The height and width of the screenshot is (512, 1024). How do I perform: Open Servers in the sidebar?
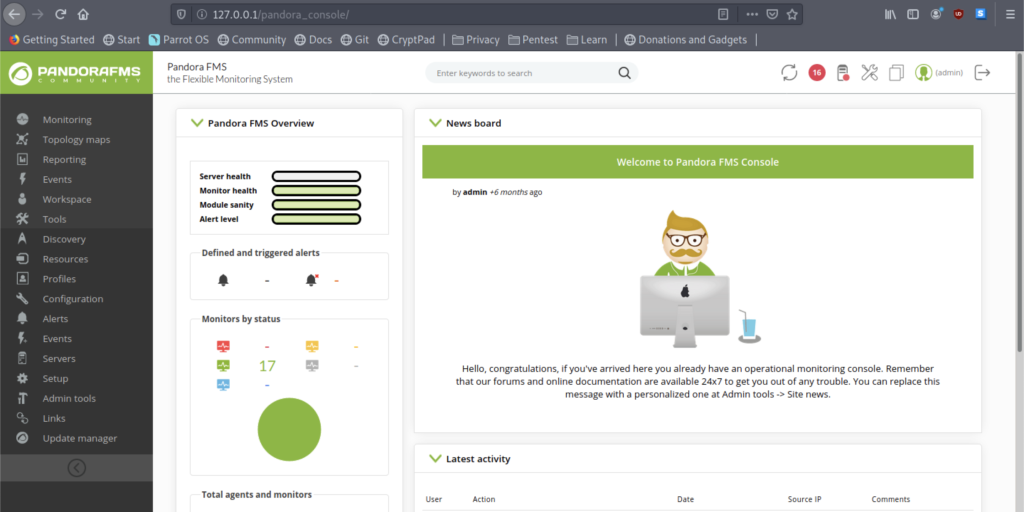click(59, 359)
